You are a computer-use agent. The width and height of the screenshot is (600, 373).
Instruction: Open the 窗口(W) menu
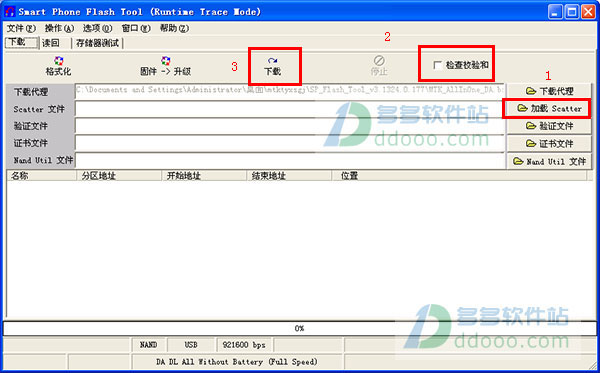pyautogui.click(x=136, y=28)
